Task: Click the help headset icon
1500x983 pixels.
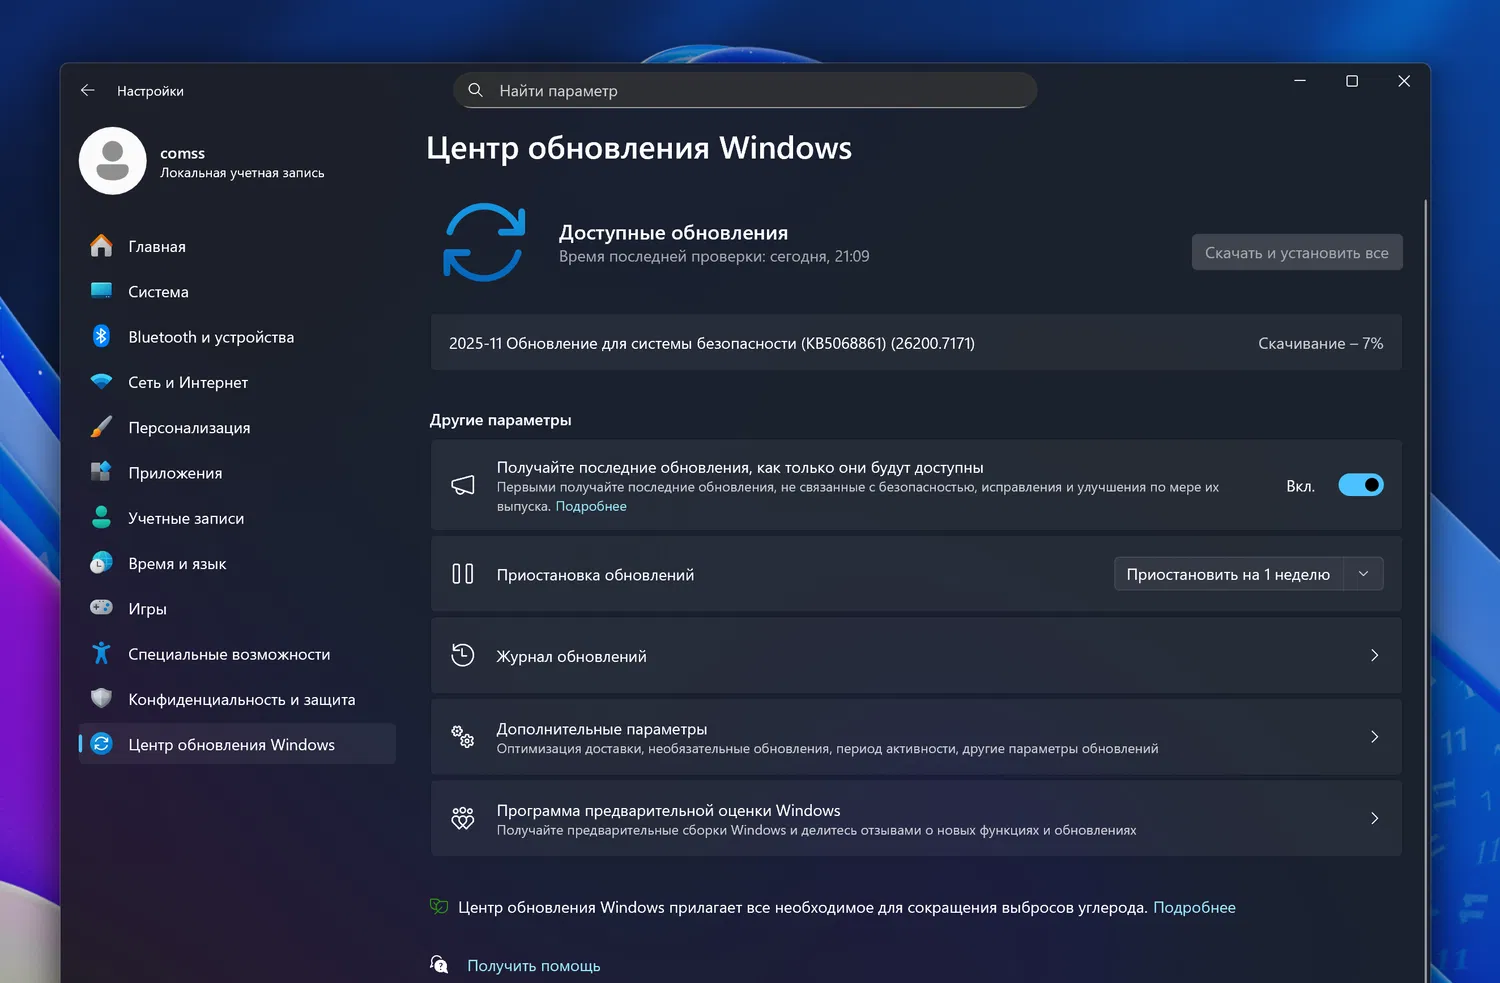Action: [439, 964]
